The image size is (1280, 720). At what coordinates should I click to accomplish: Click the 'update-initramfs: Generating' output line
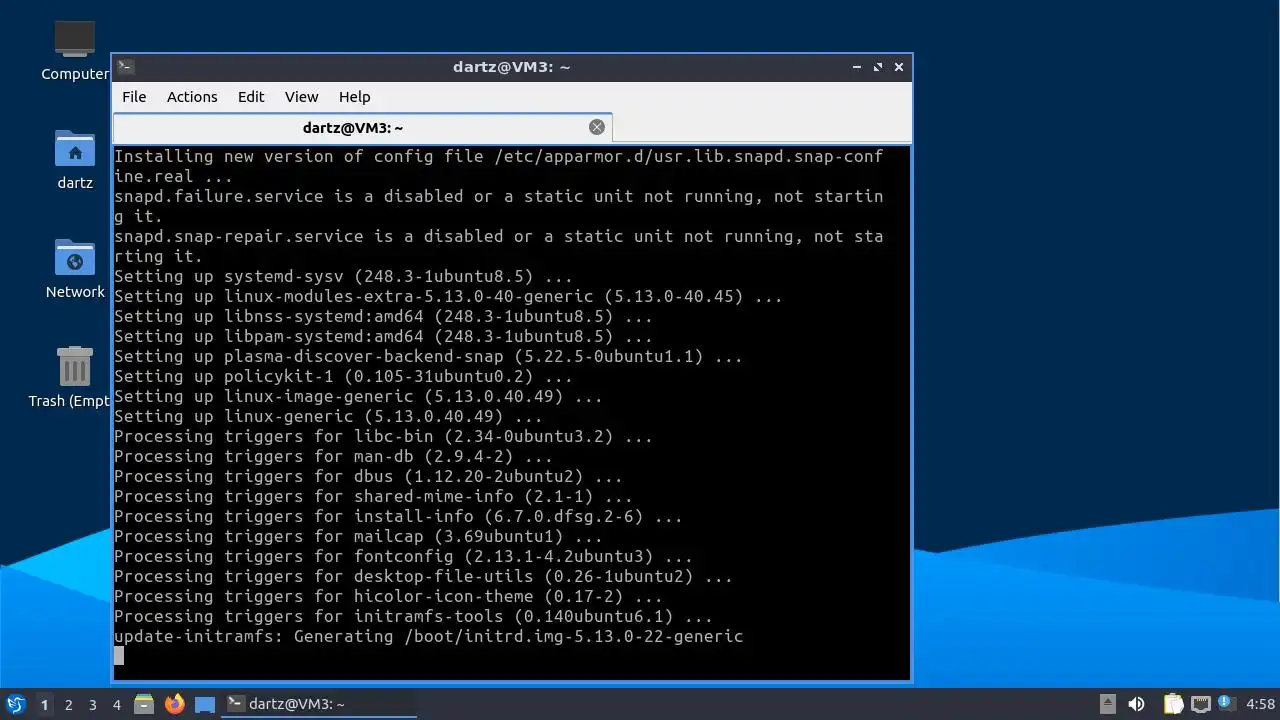pyautogui.click(x=428, y=636)
